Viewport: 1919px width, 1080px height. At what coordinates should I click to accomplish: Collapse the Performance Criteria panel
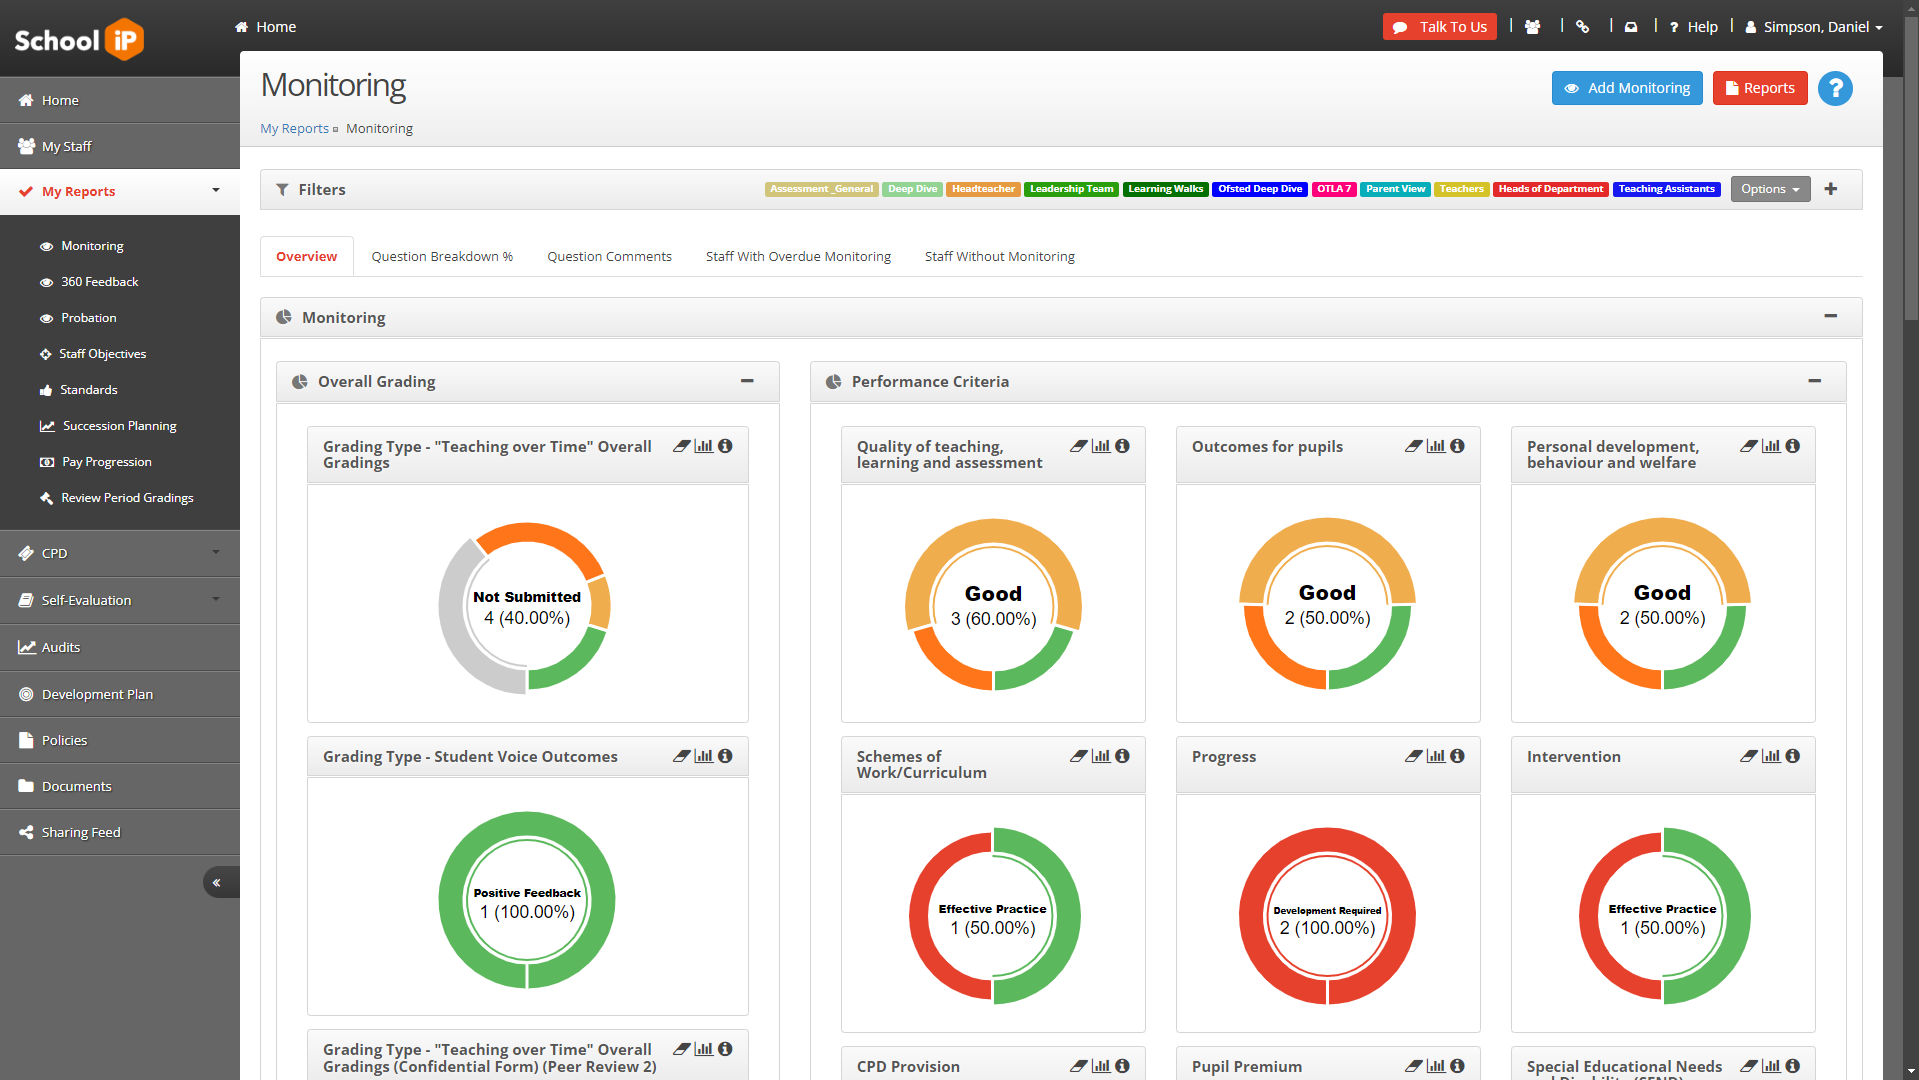1815,381
